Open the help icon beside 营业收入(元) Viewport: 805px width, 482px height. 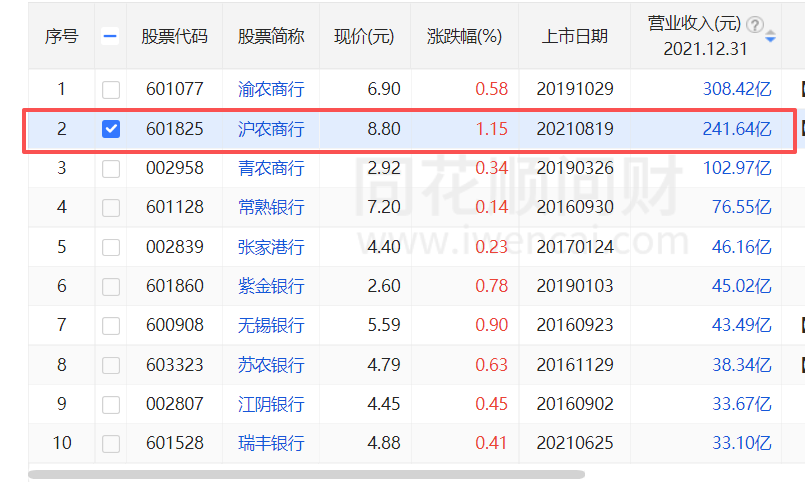coord(755,24)
